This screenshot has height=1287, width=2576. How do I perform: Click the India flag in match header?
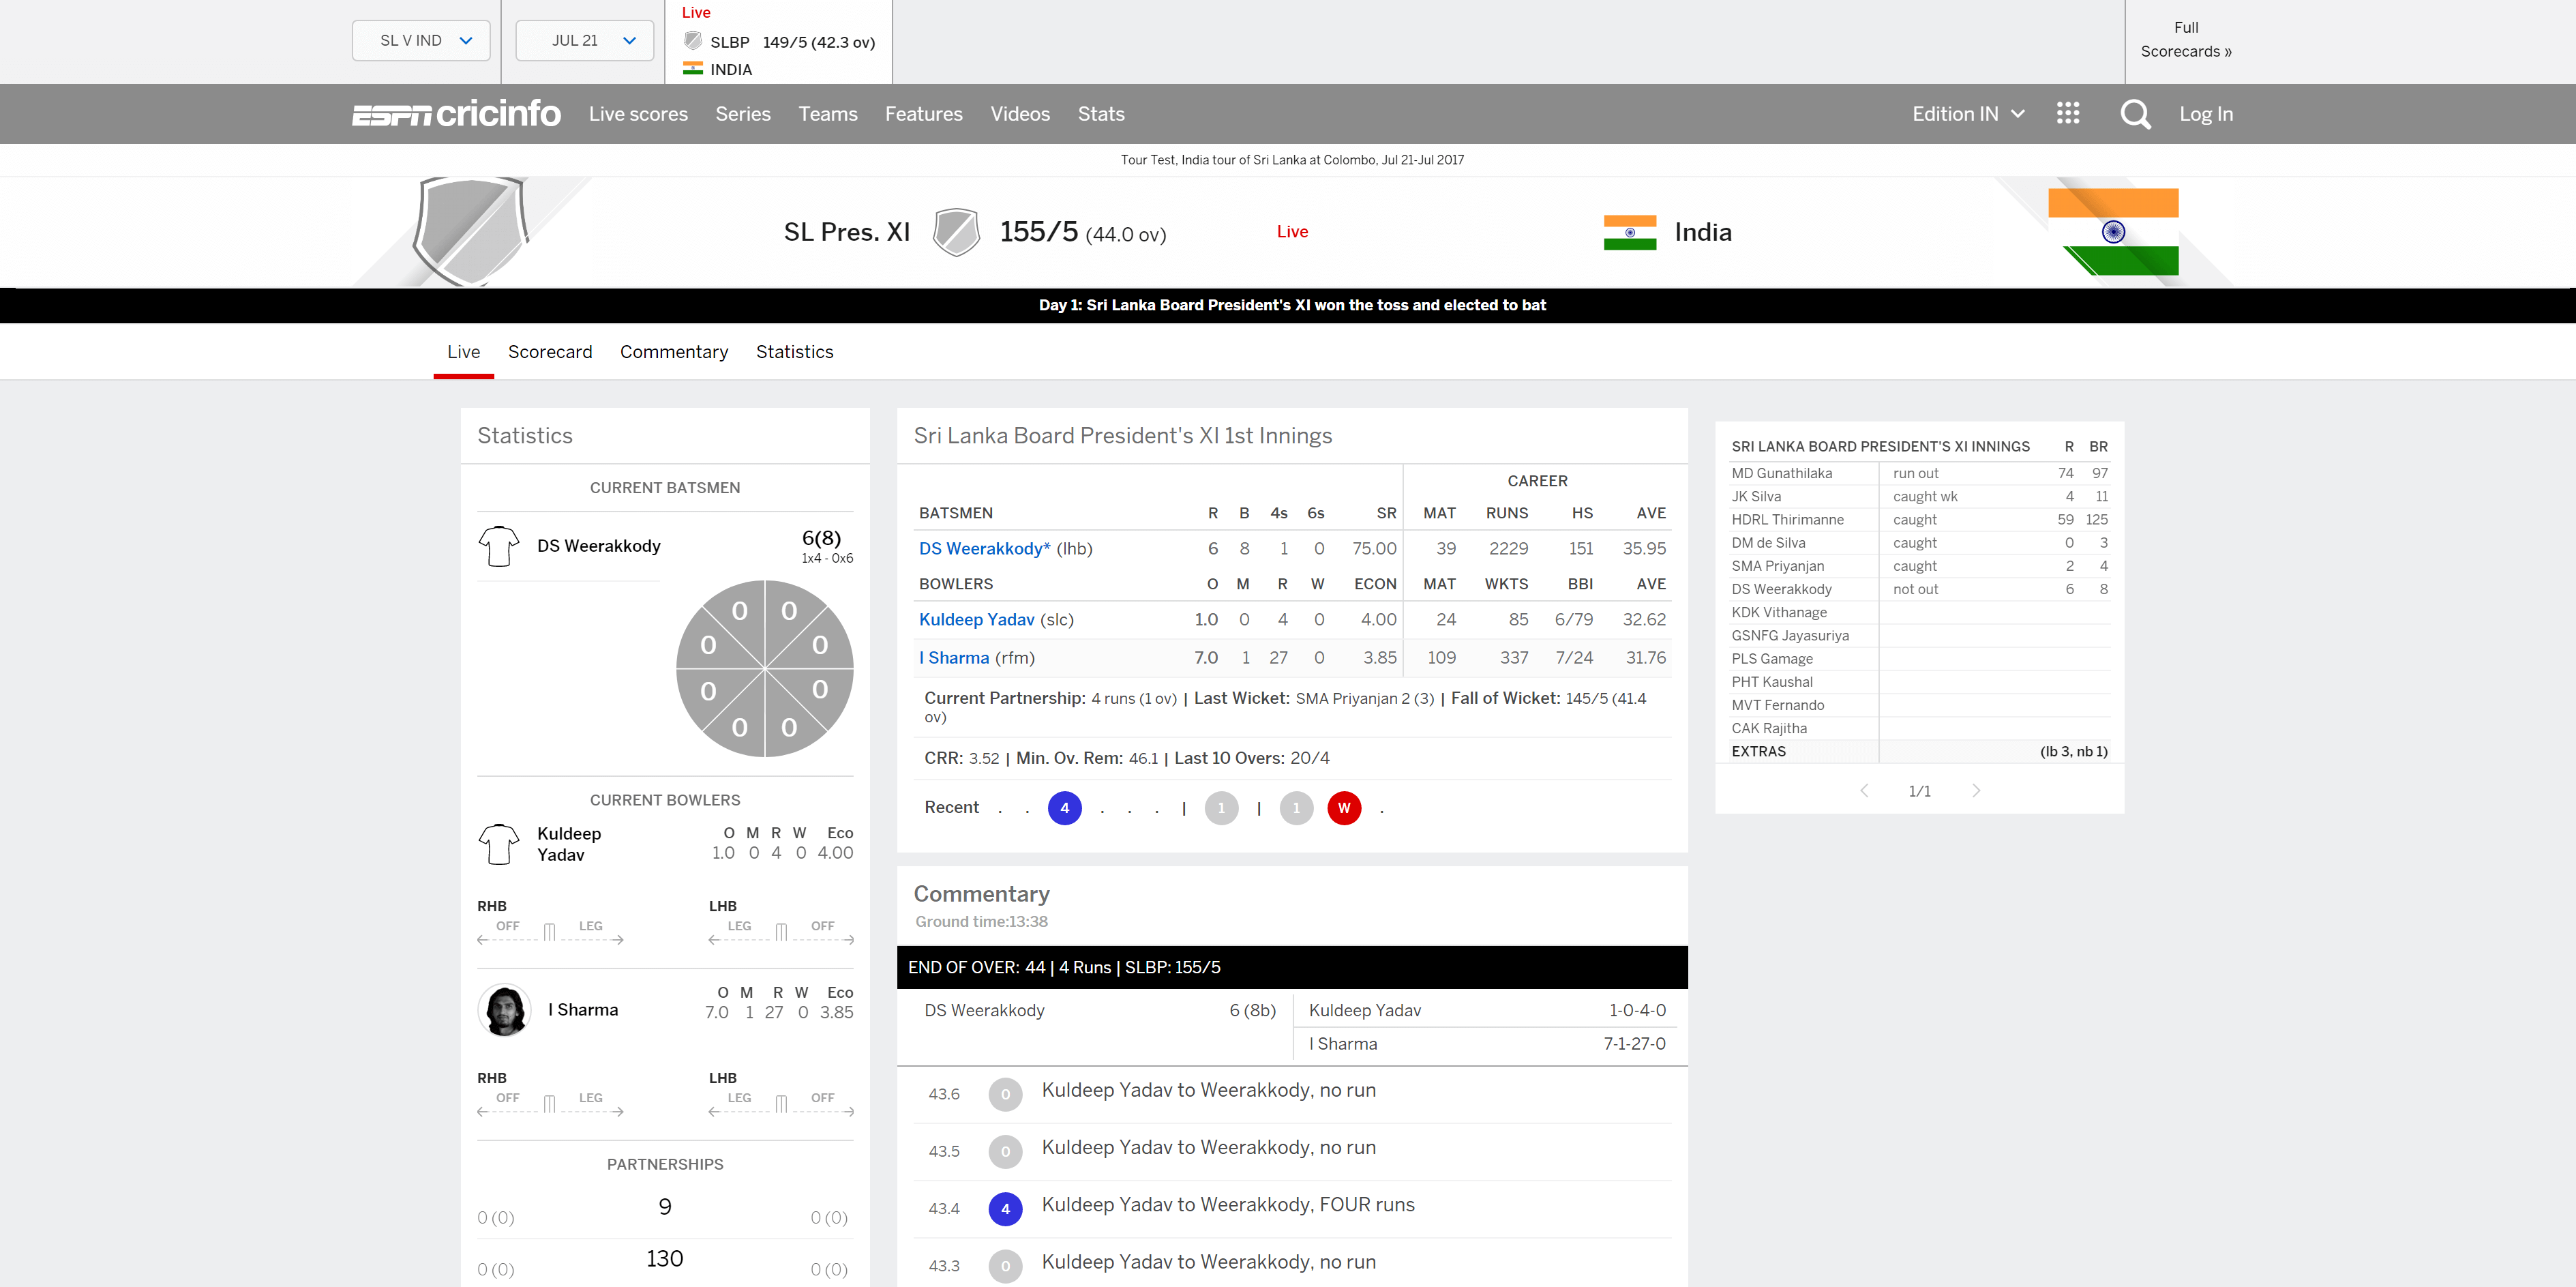point(1630,233)
